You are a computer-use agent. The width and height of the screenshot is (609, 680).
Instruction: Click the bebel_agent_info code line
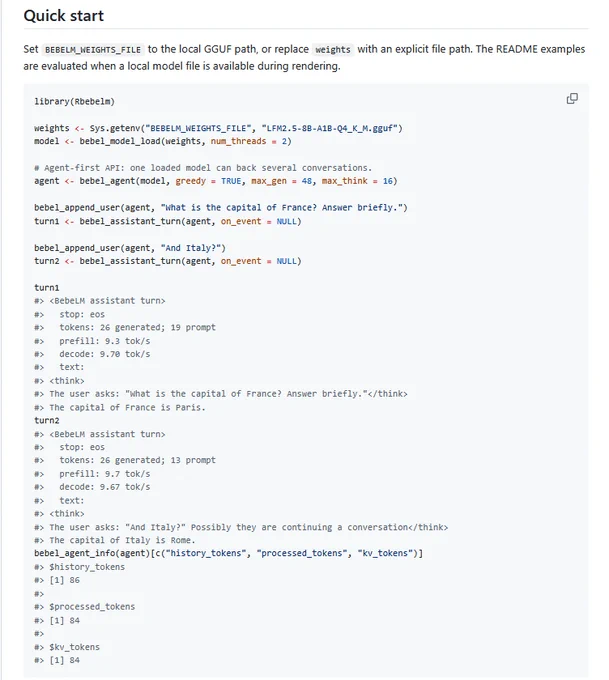click(229, 553)
